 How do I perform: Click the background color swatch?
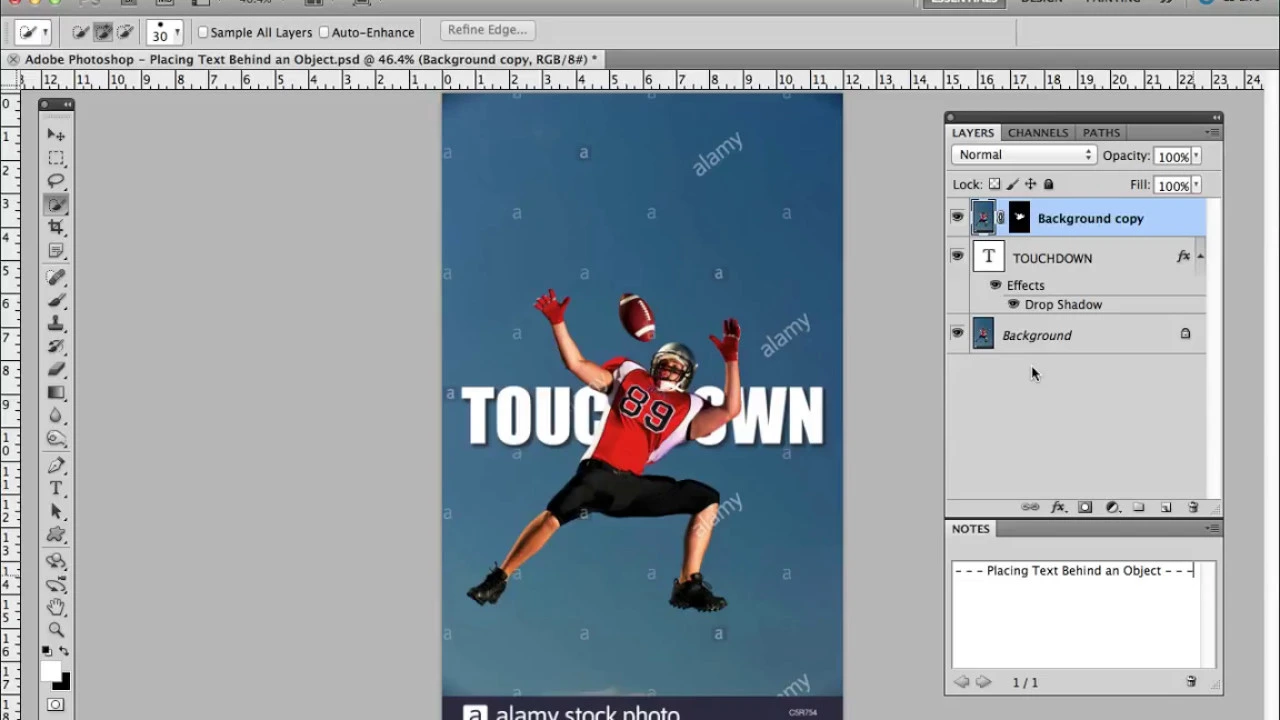tap(64, 684)
